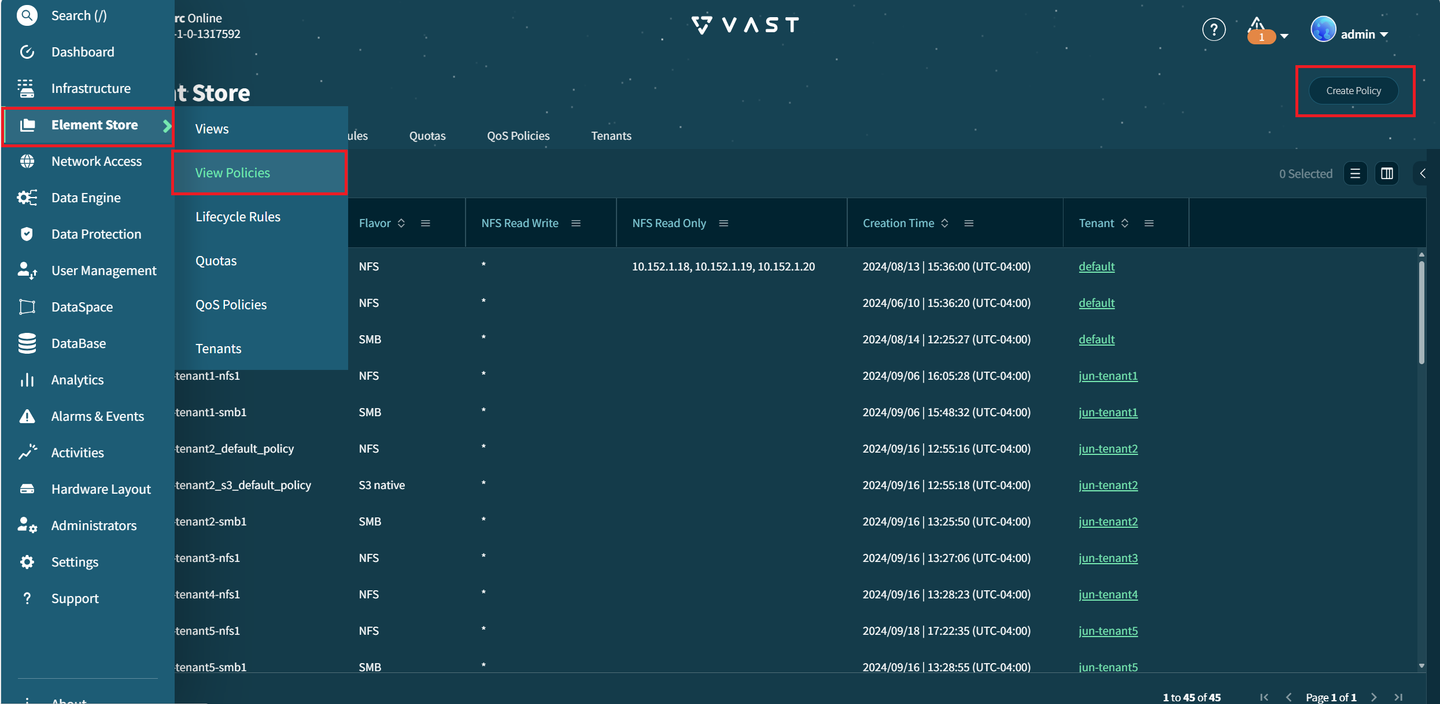Open NFS Read Write column menu icon
The width and height of the screenshot is (1440, 704).
pos(576,223)
